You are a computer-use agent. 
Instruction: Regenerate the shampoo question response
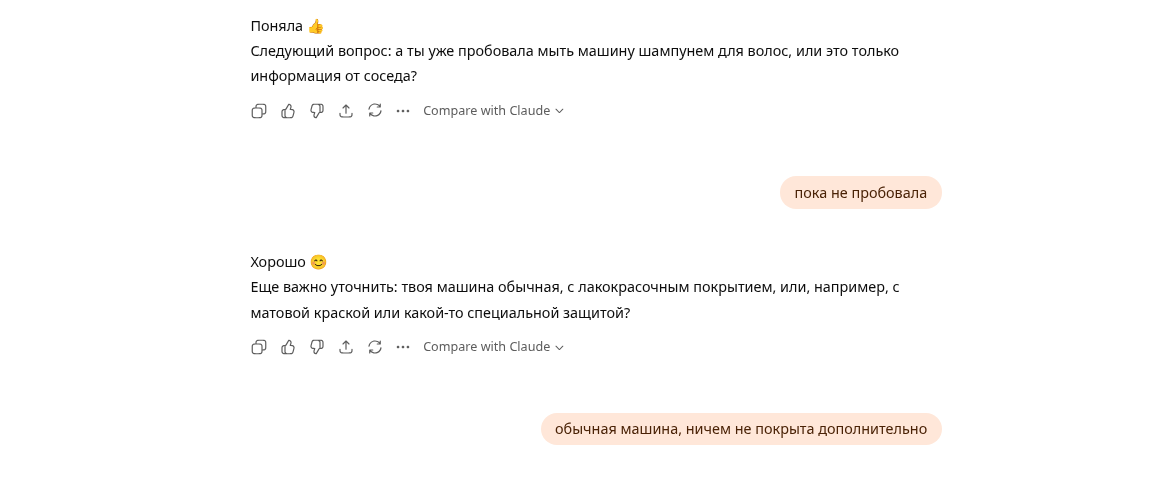pyautogui.click(x=375, y=111)
